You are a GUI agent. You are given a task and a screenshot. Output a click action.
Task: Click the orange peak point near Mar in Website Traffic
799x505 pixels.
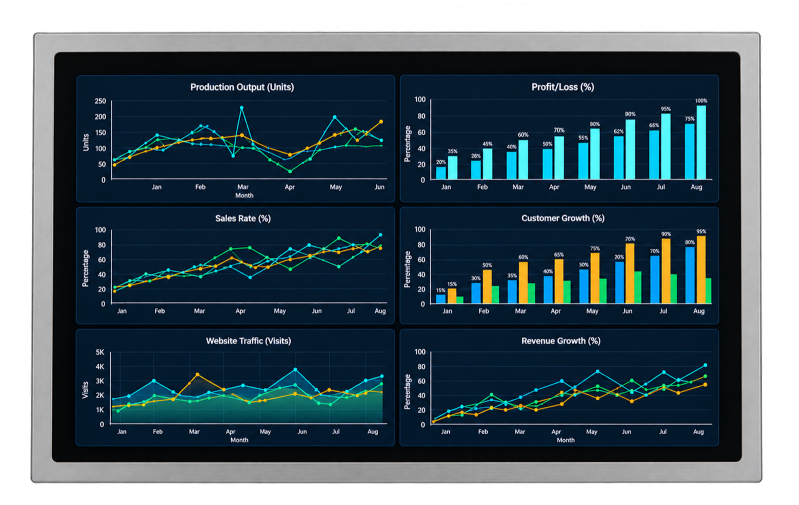tap(197, 375)
